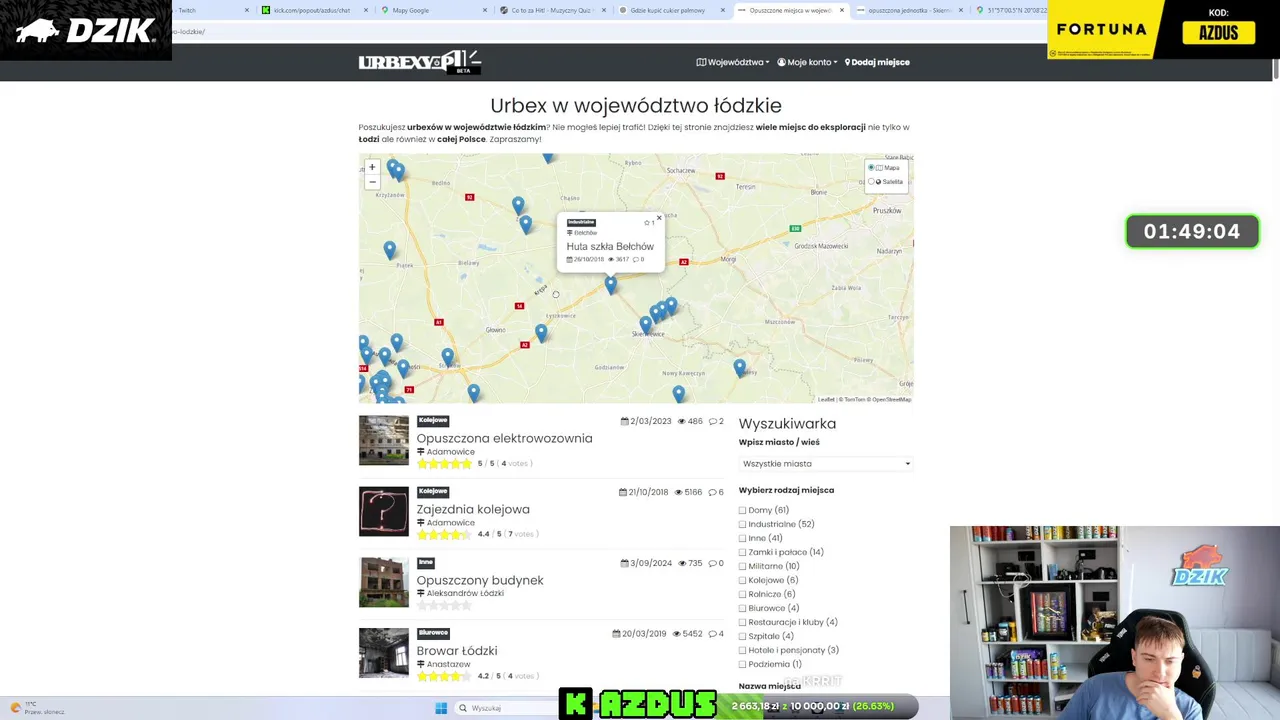Click the map pin below the Huta szkła popup
This screenshot has height=720, width=1280.
pos(611,285)
